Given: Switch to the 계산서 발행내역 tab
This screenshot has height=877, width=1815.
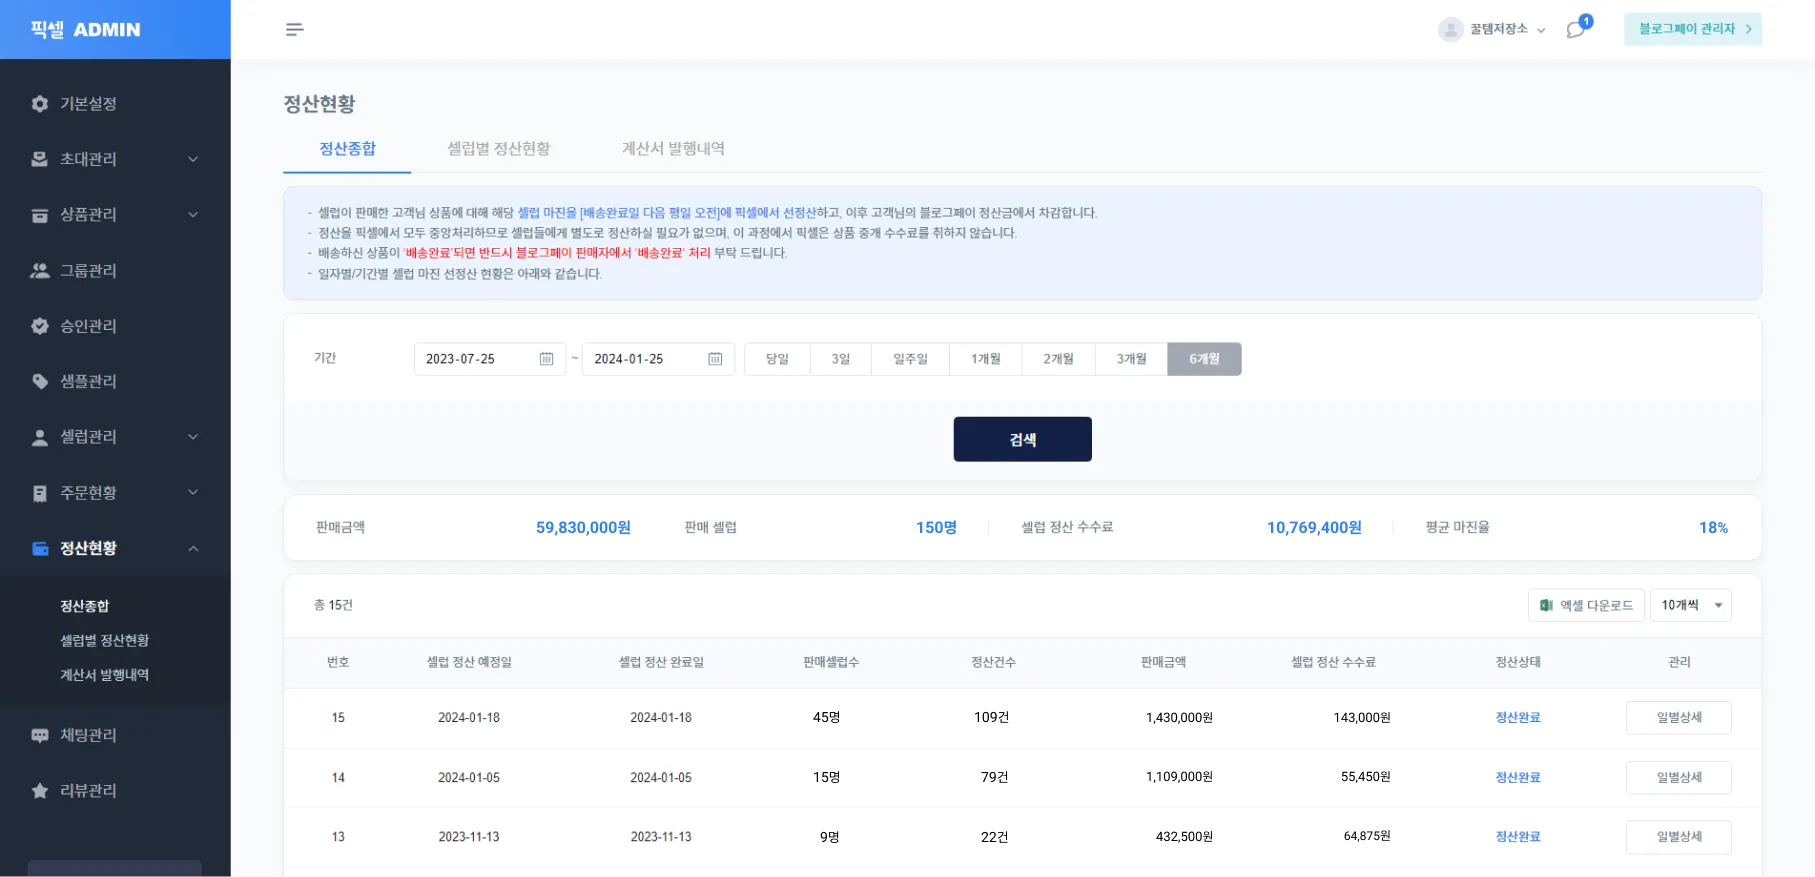Looking at the screenshot, I should point(673,149).
